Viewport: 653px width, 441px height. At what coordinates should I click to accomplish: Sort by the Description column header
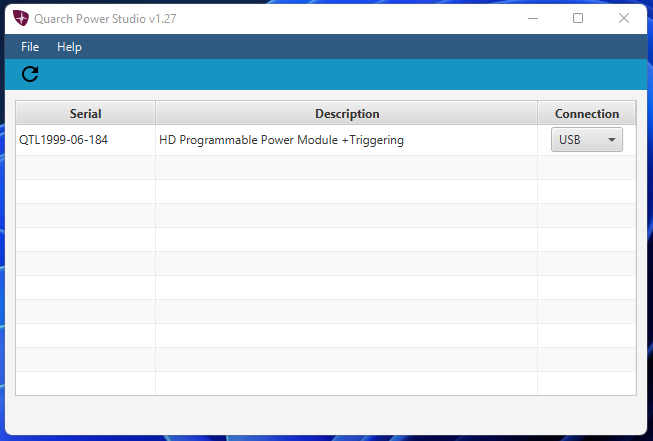[x=346, y=113]
